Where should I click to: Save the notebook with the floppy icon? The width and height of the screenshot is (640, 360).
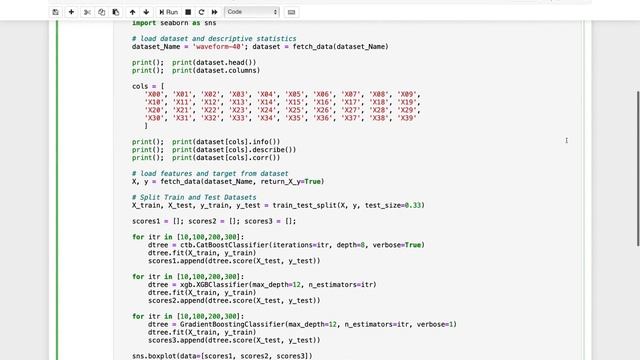56,12
